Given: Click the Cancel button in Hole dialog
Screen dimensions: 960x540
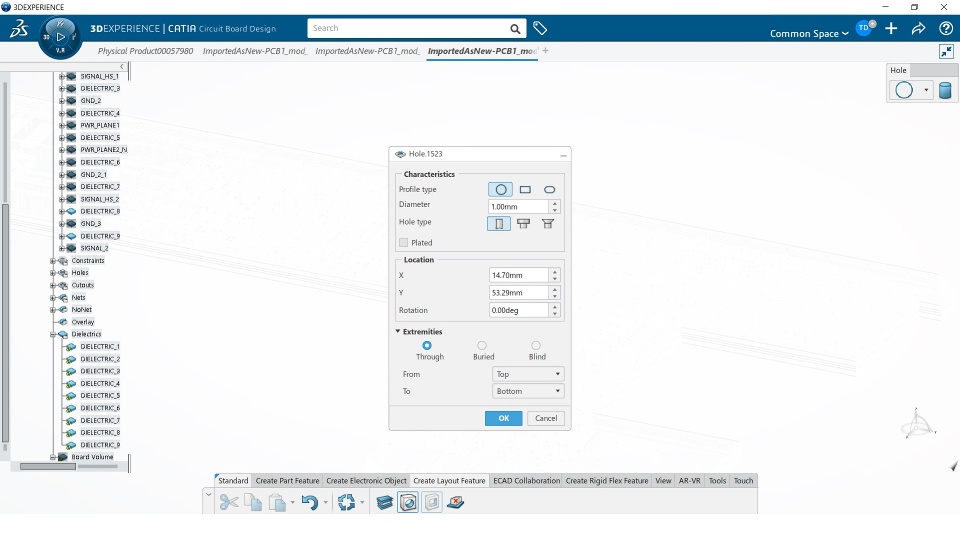Looking at the screenshot, I should click(546, 418).
